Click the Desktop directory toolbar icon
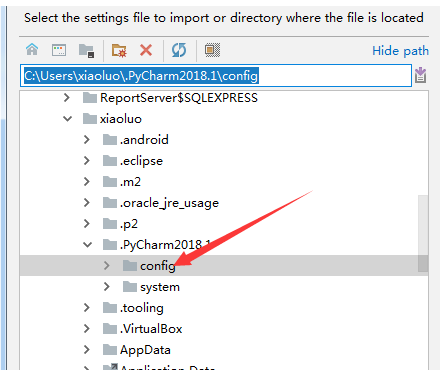This screenshot has height=370, width=440. 59,50
